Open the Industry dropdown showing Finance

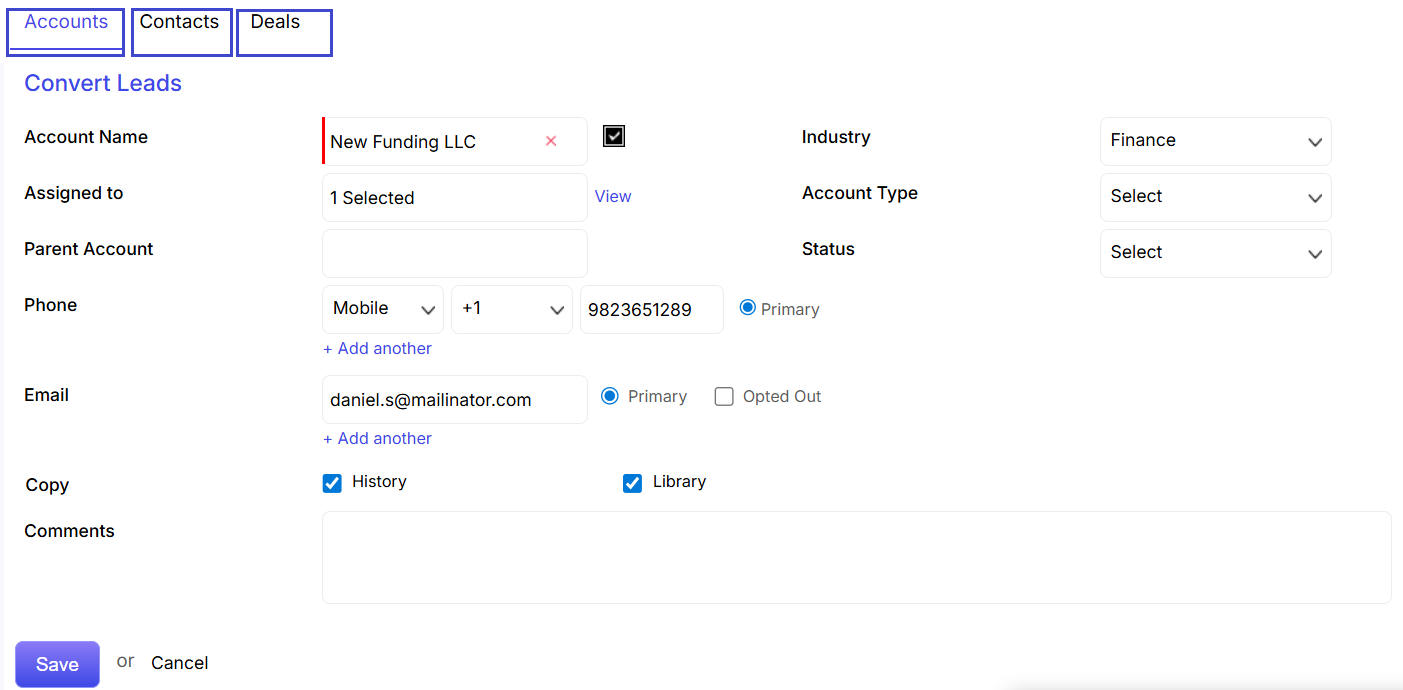pyautogui.click(x=1215, y=141)
